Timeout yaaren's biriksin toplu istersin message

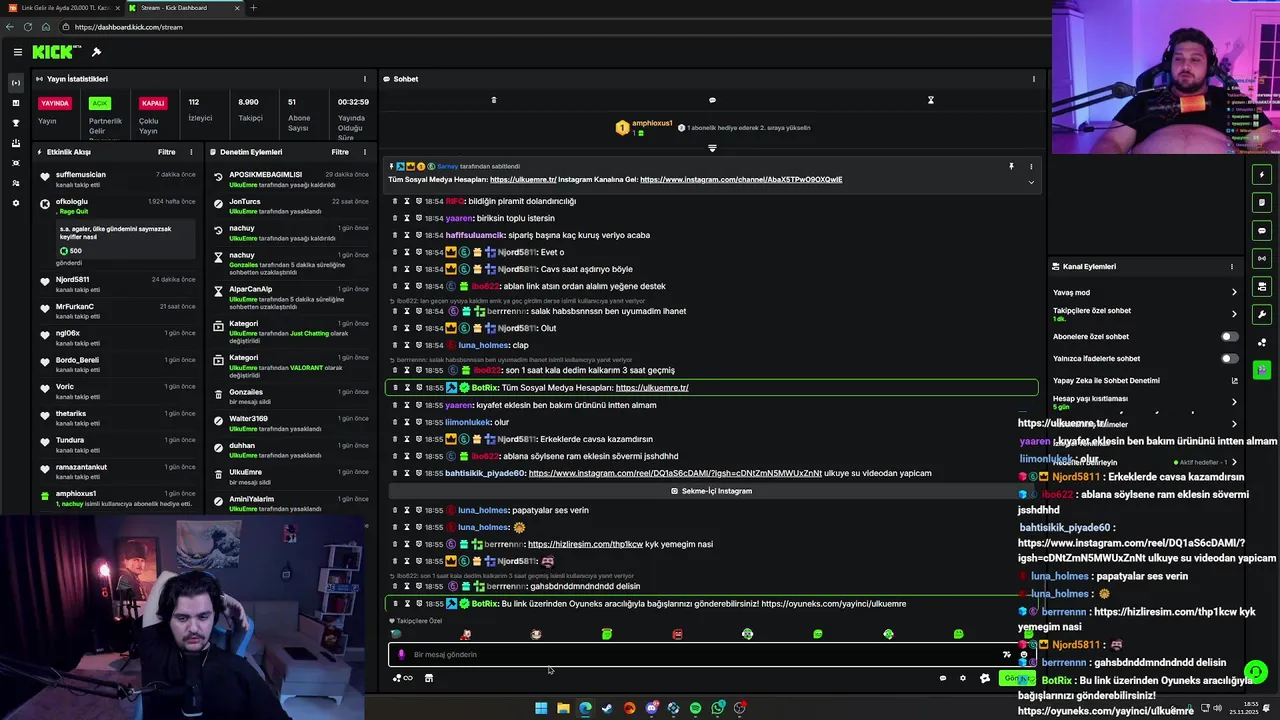point(406,218)
